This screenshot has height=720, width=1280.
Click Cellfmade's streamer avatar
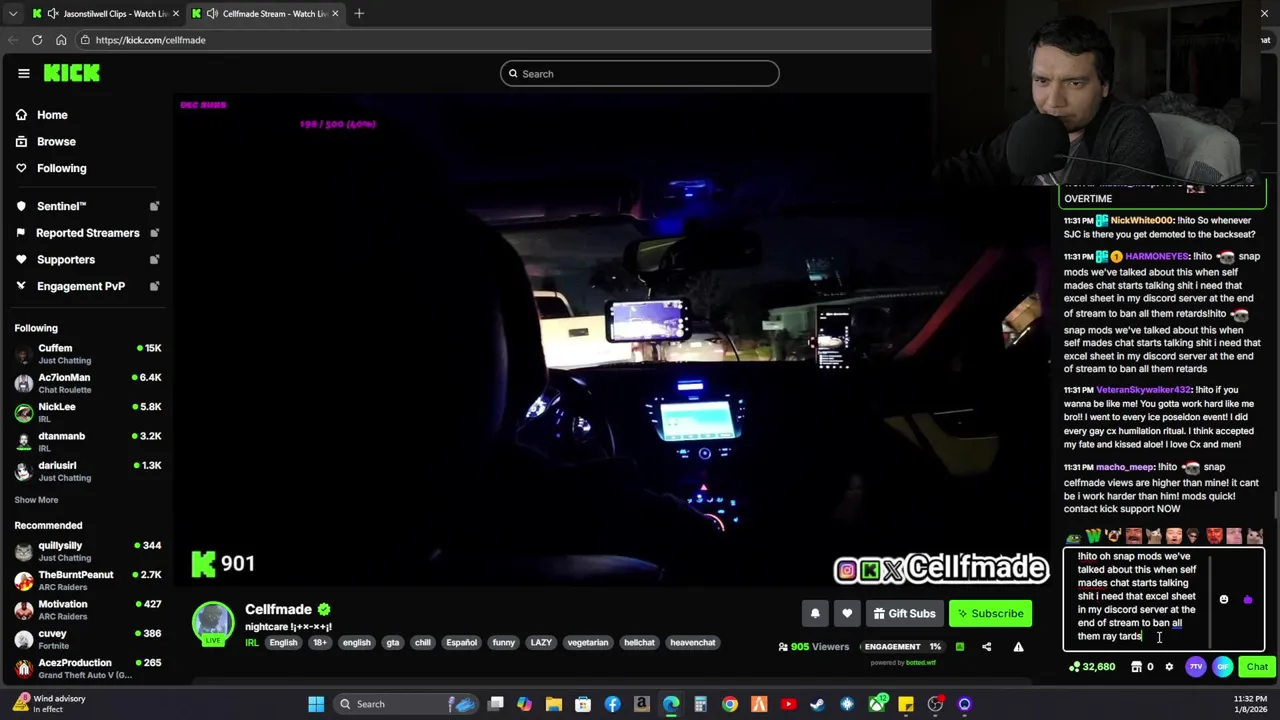[x=213, y=622]
